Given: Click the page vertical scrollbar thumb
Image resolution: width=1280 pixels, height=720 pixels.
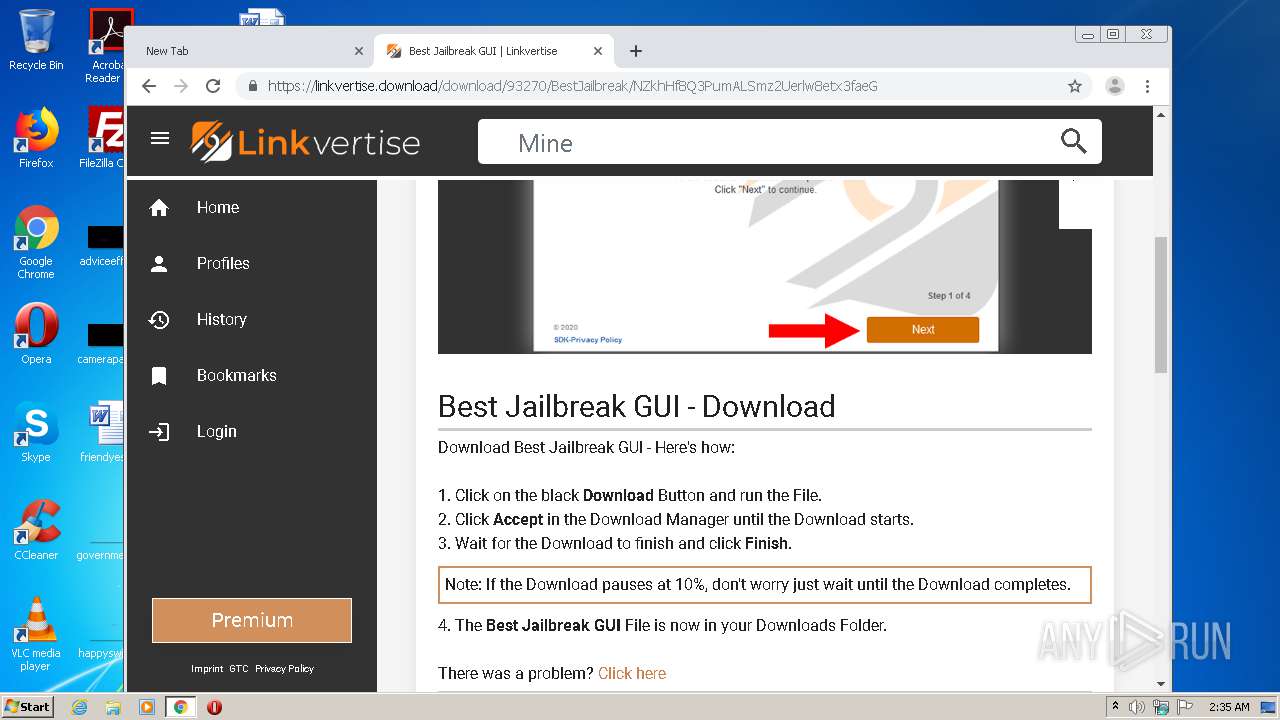Looking at the screenshot, I should click(x=1161, y=305).
